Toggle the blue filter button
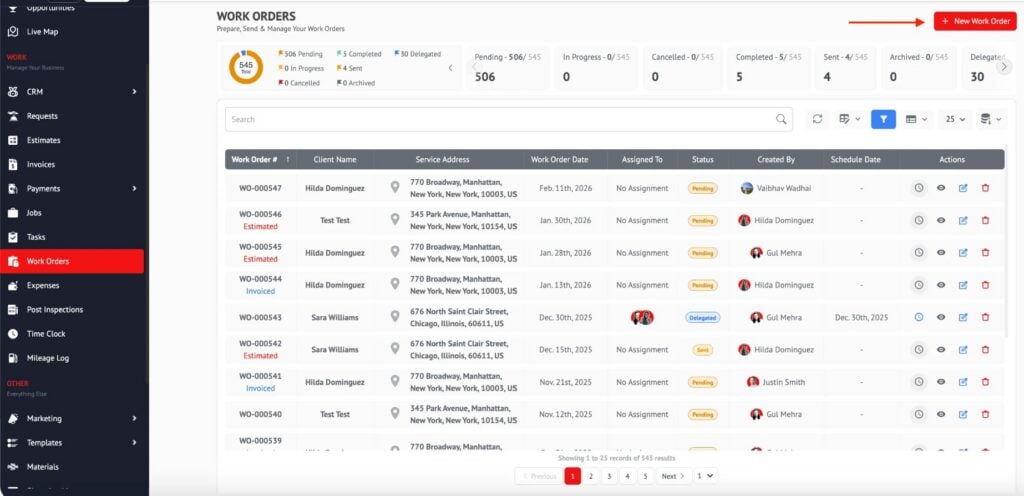The height and width of the screenshot is (496, 1024). point(883,119)
